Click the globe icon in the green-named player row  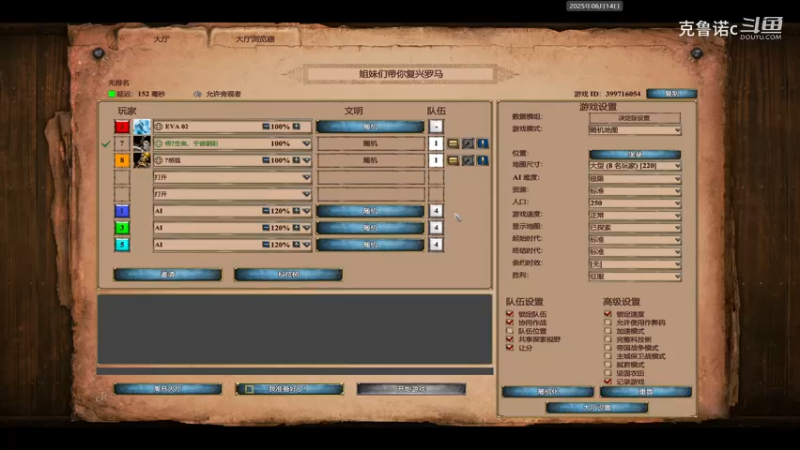[159, 143]
